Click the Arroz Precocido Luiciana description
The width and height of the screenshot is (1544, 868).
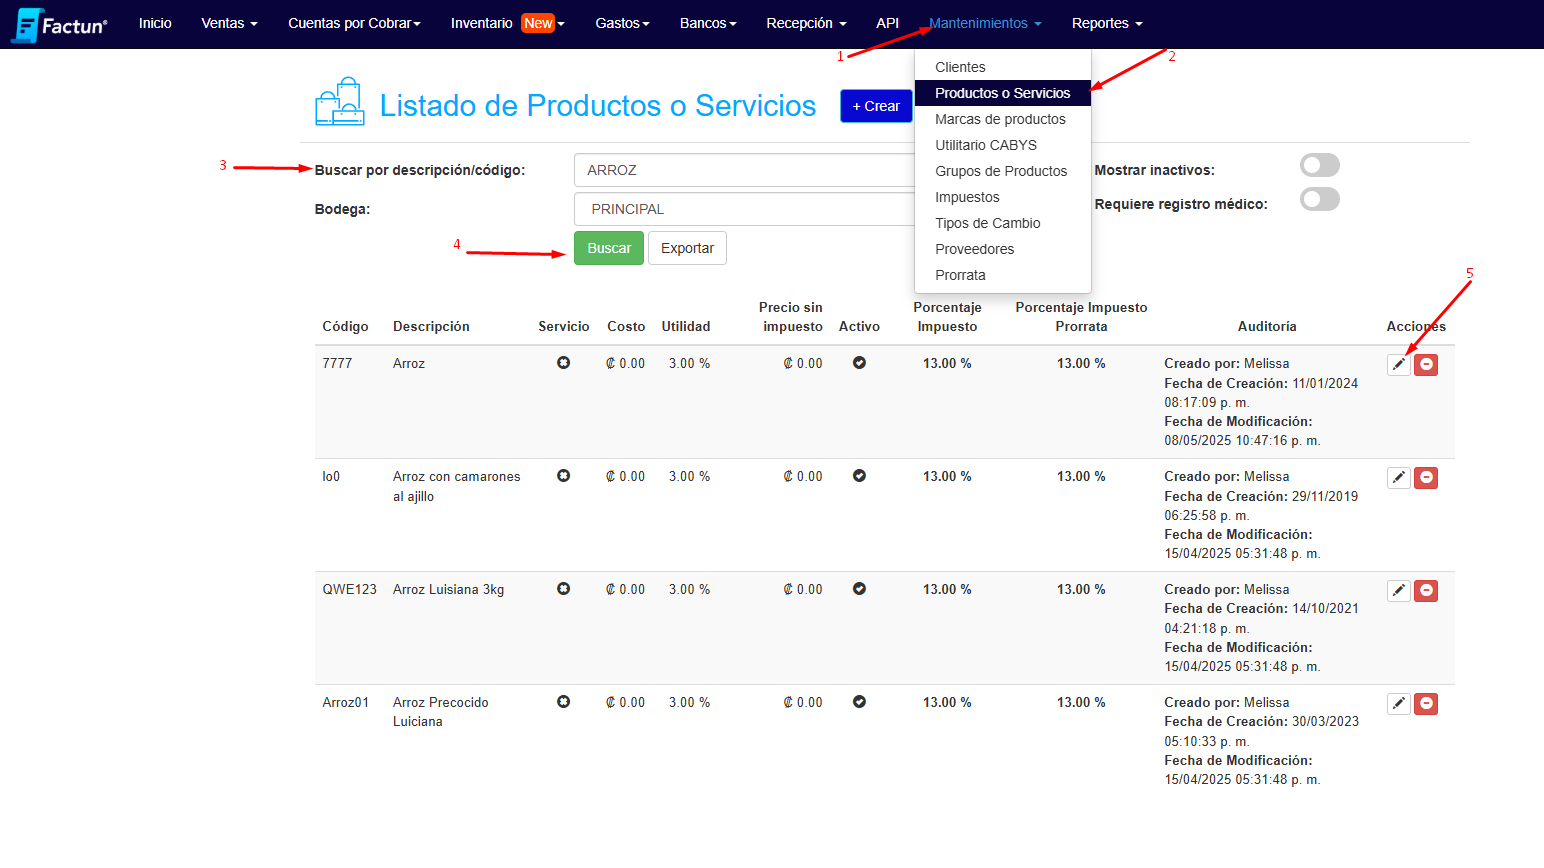point(441,712)
